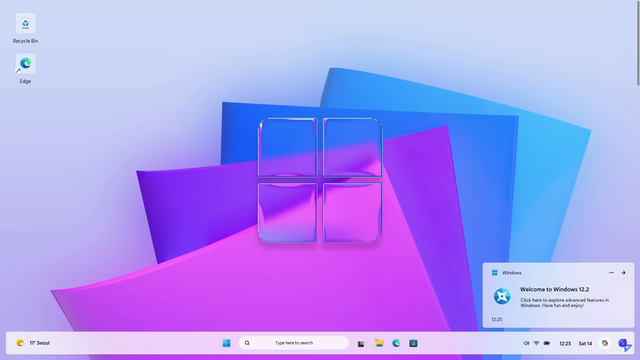Launch File Explorer from the taskbar

[x=379, y=343]
